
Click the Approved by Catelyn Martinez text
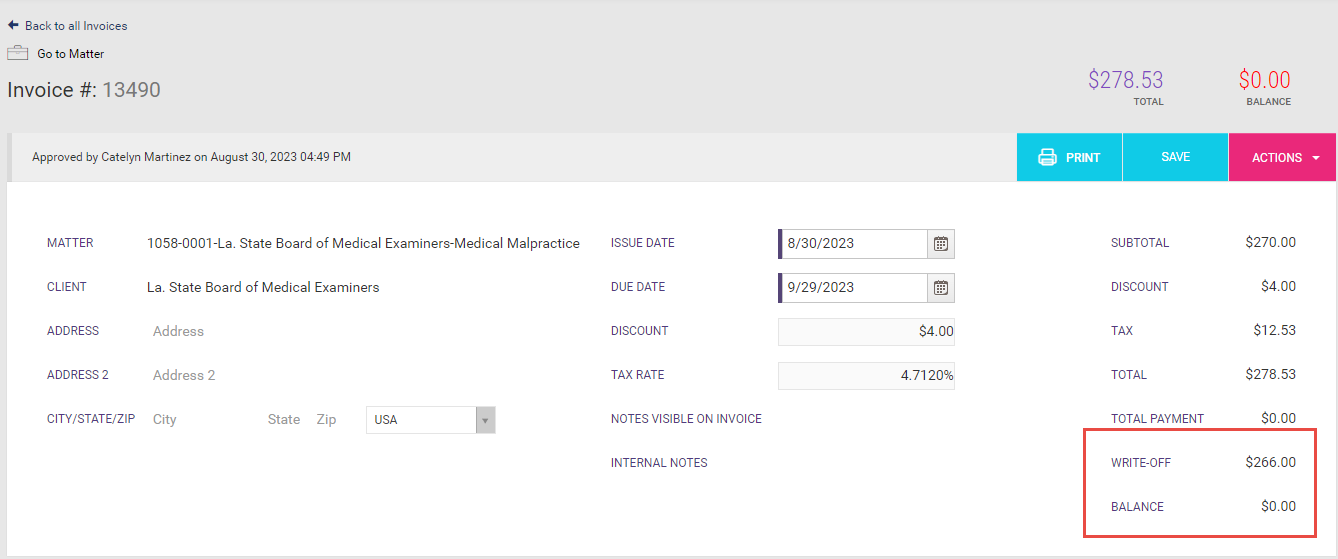(x=191, y=157)
